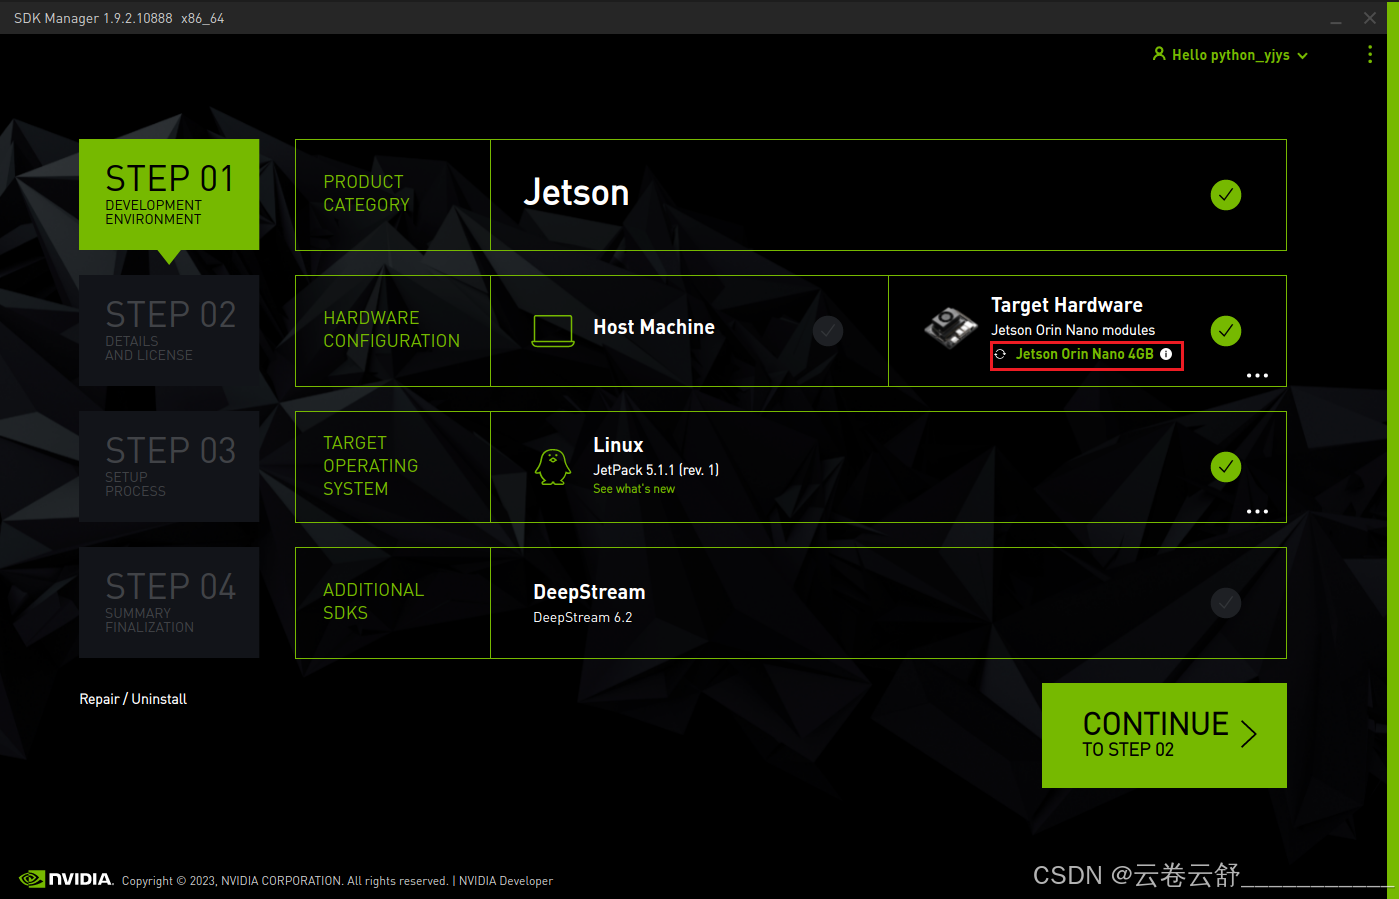Toggle the Host Machine checkmark

click(x=828, y=331)
